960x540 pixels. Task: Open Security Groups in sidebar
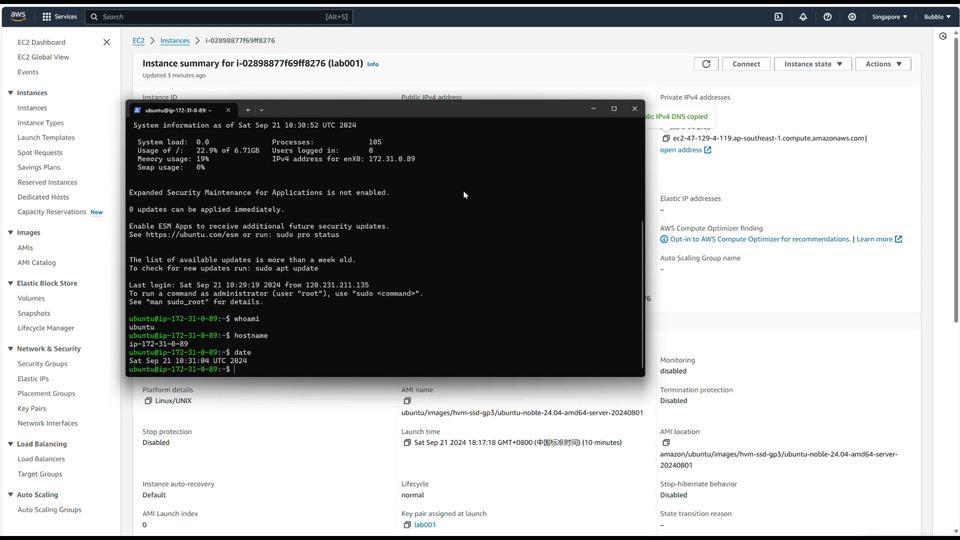(42, 364)
